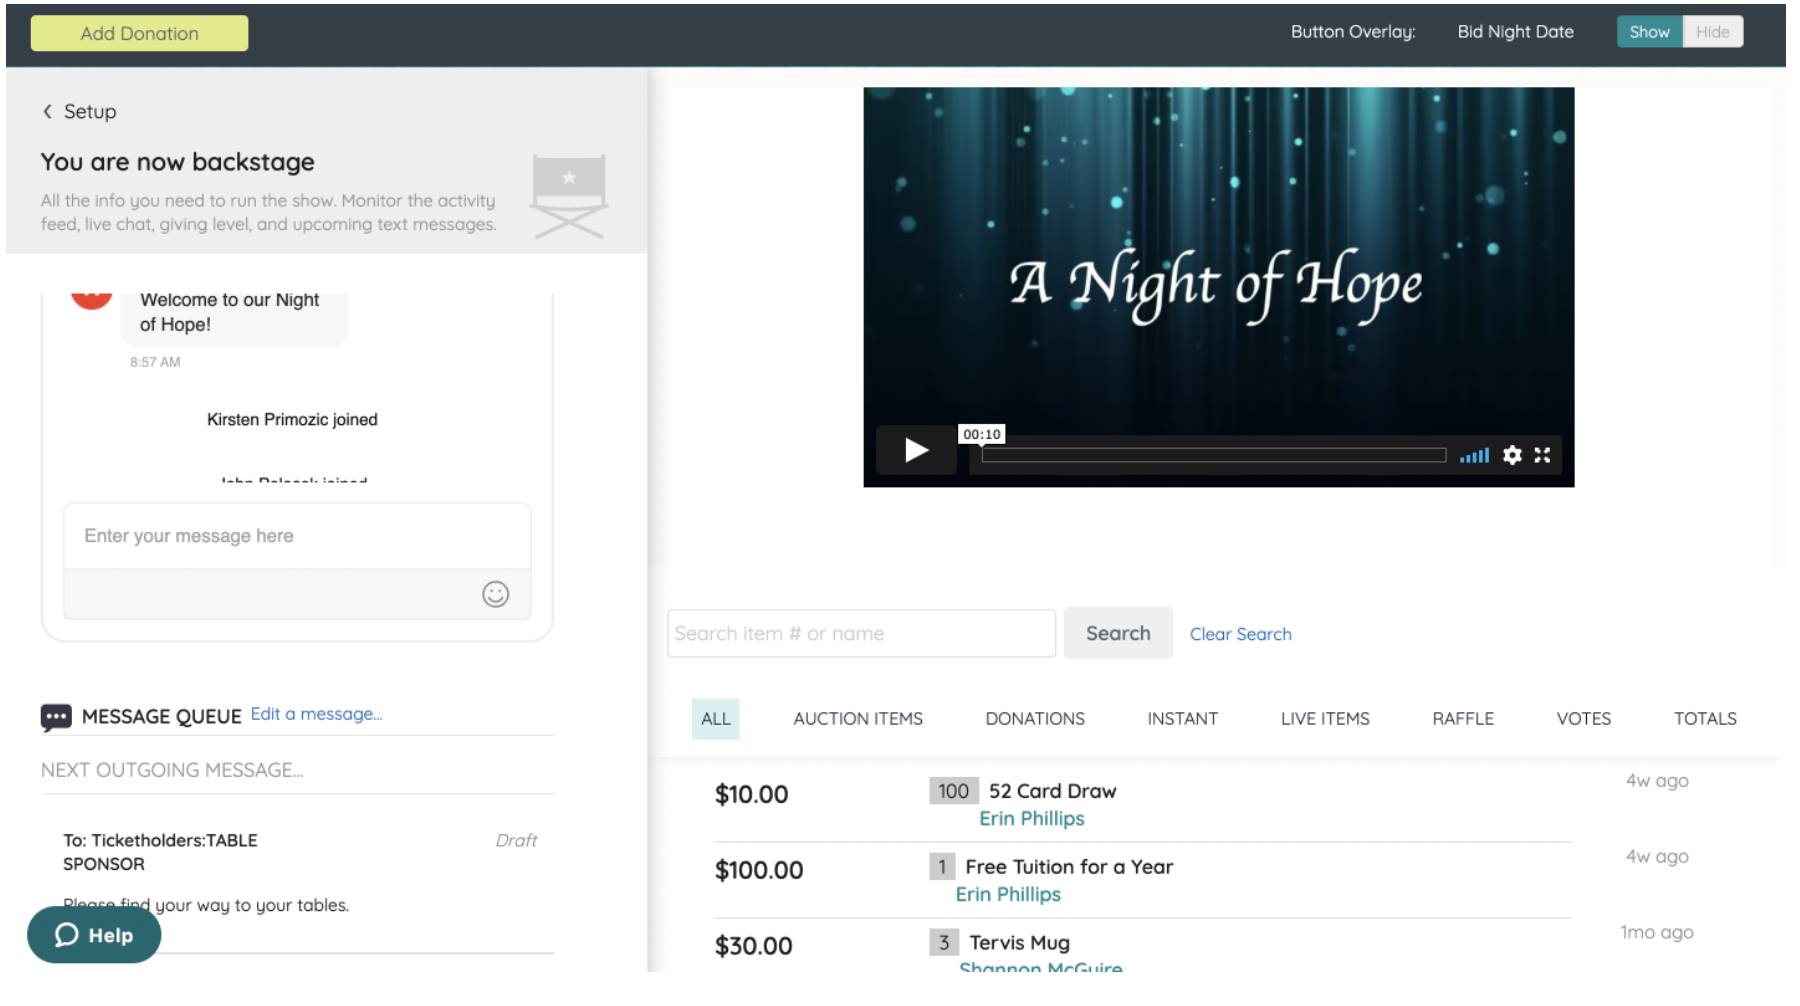
Task: Click the Tervis Mug item title
Action: tap(1020, 943)
